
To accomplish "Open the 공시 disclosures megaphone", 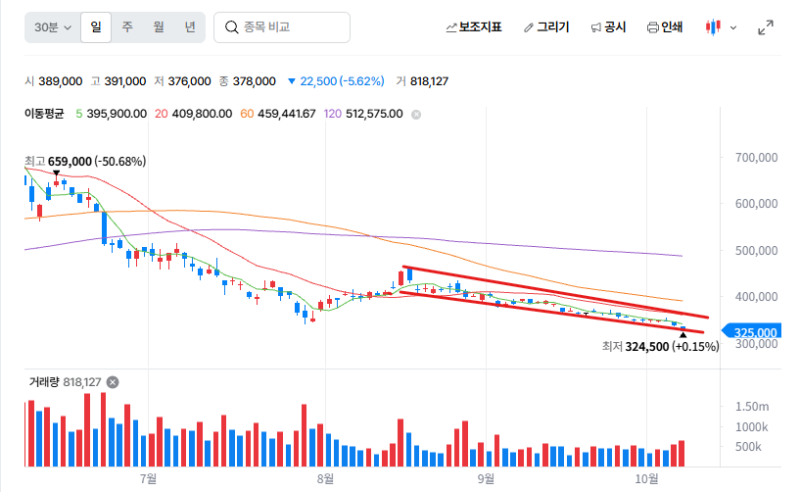I will tap(608, 27).
